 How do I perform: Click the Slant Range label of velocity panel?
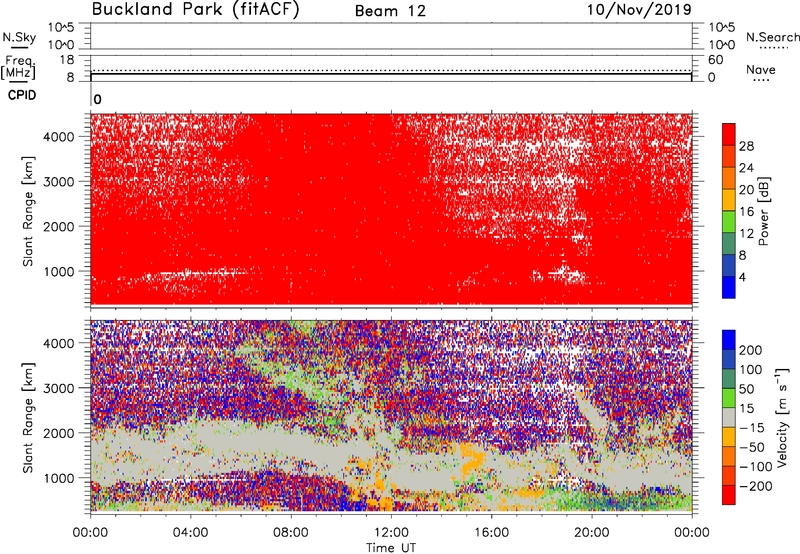click(28, 418)
